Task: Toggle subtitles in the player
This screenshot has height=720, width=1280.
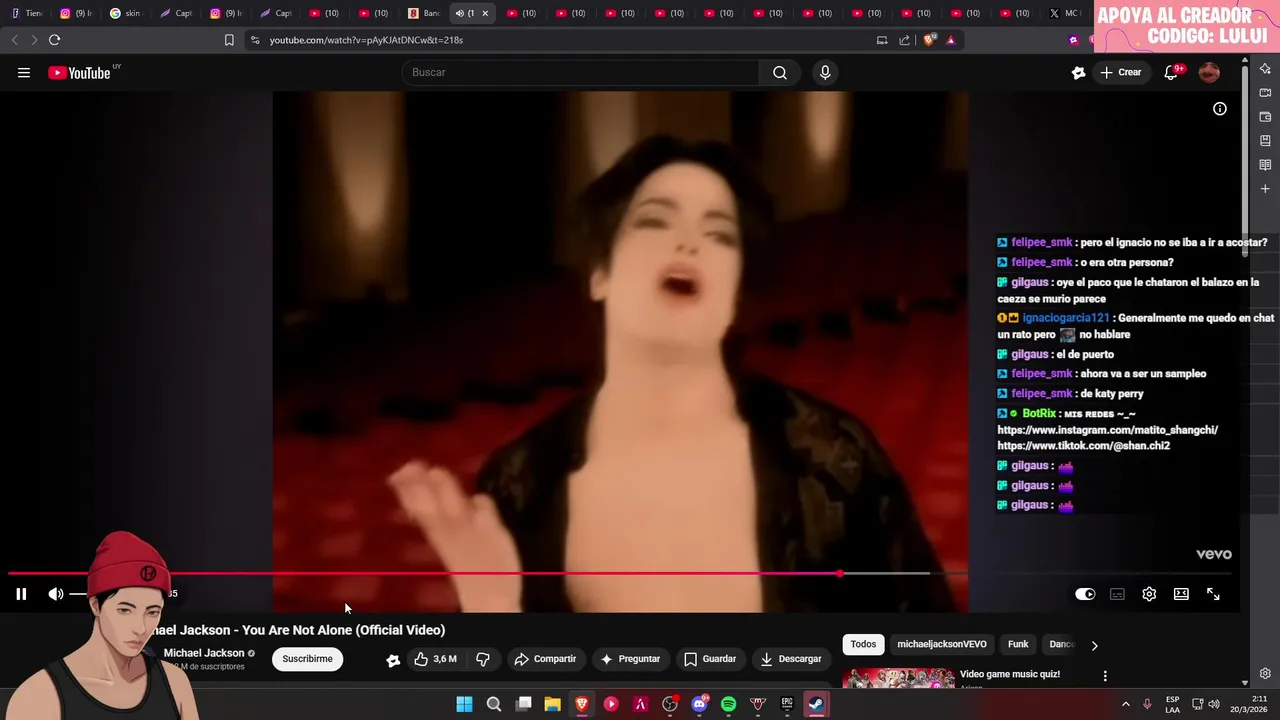Action: point(1117,594)
